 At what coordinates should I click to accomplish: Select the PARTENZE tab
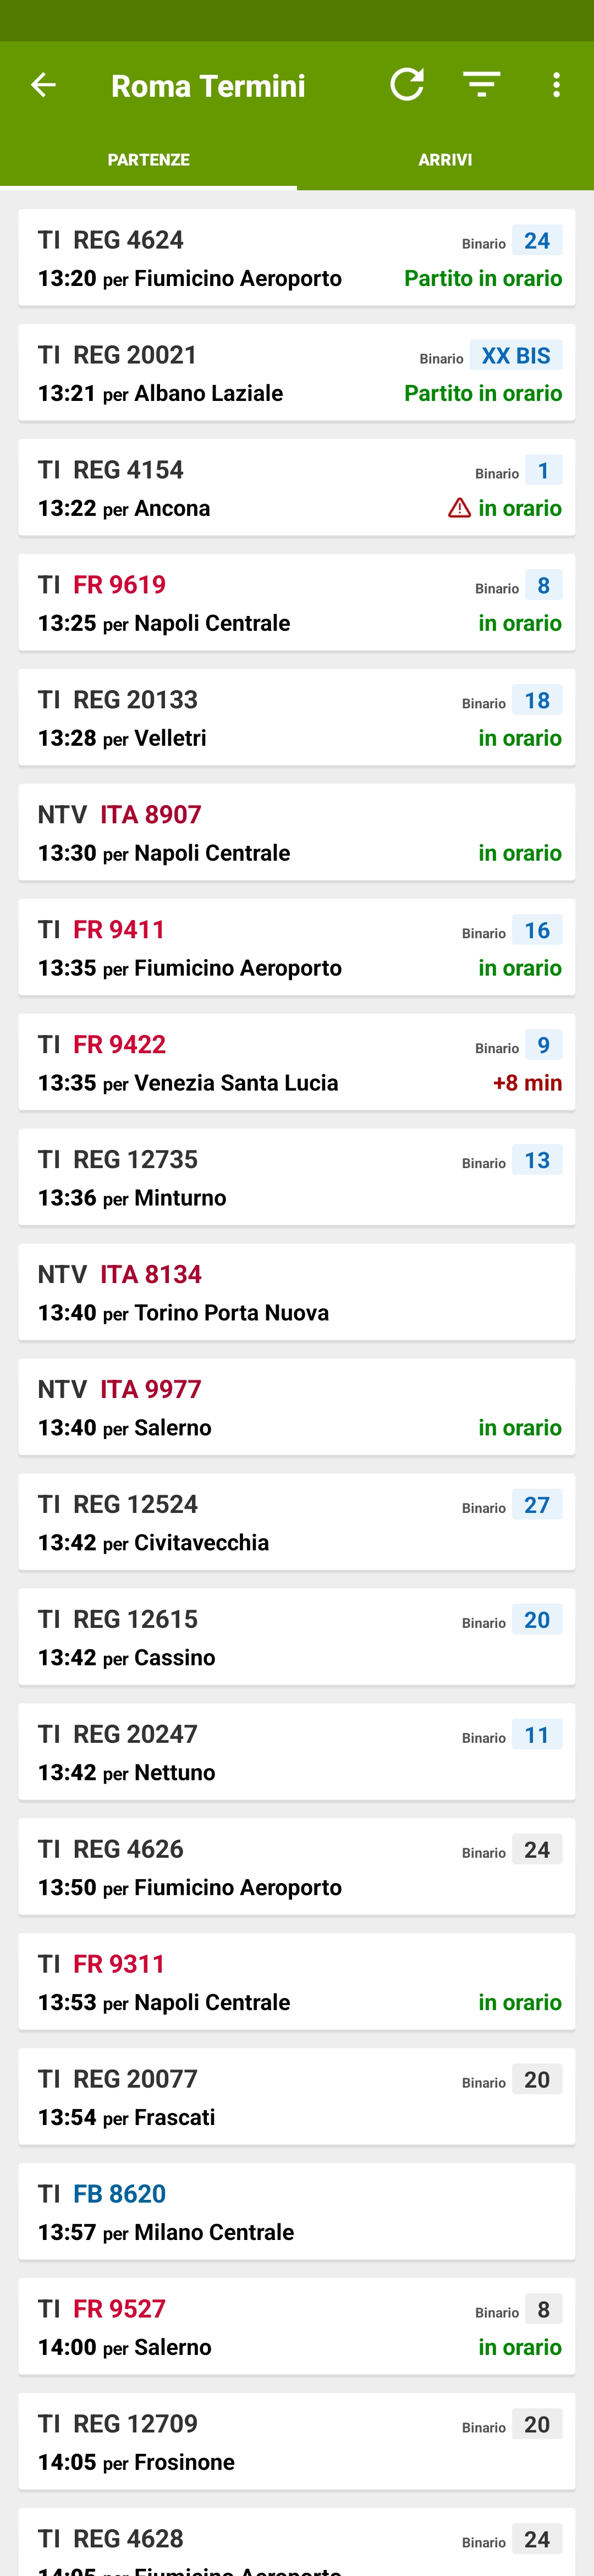pos(148,160)
